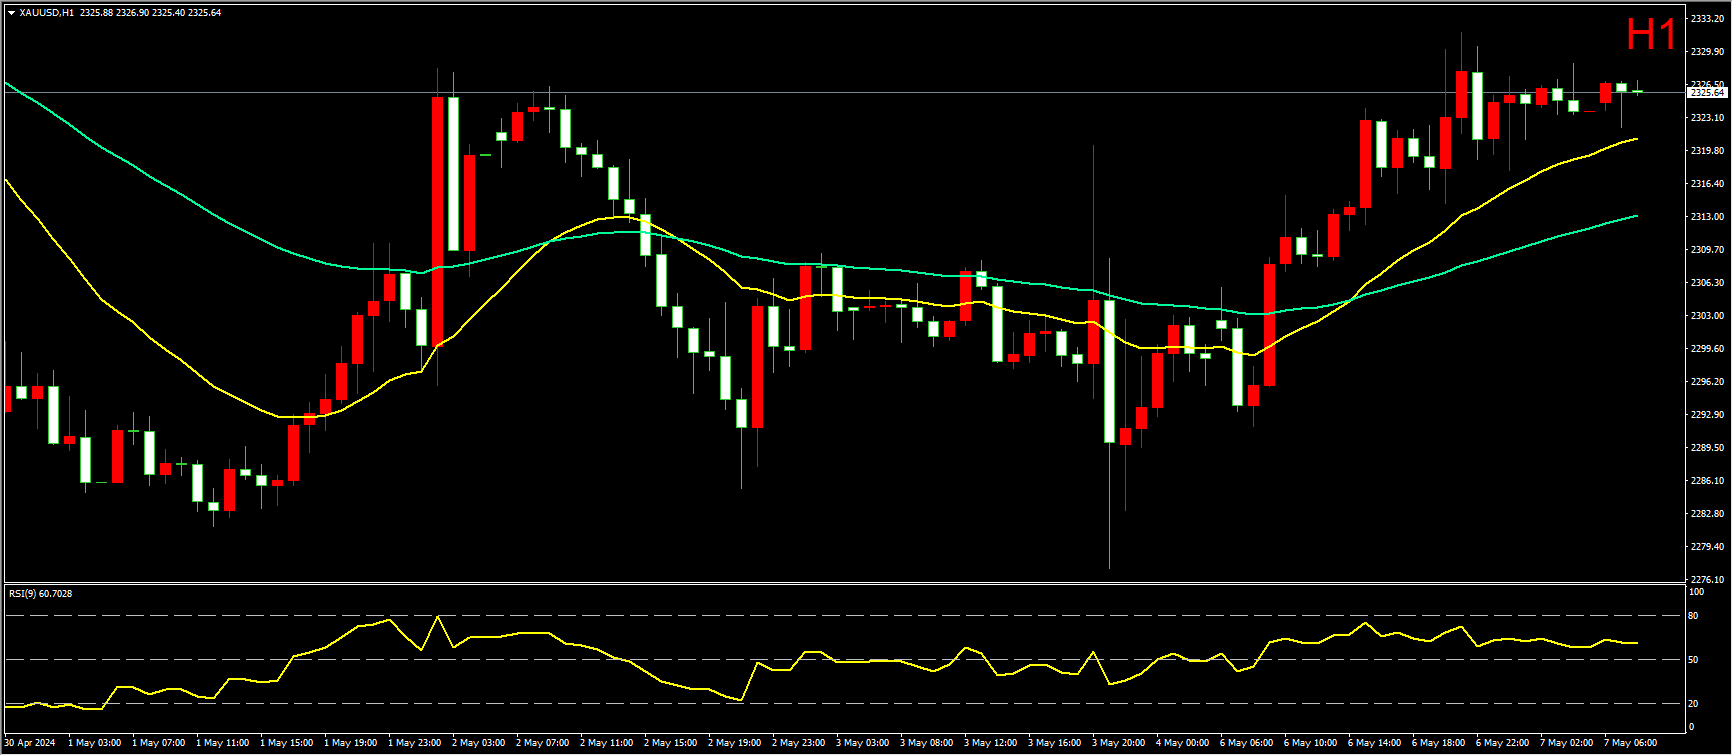Click the 2313.00 price scale label

[x=1707, y=217]
